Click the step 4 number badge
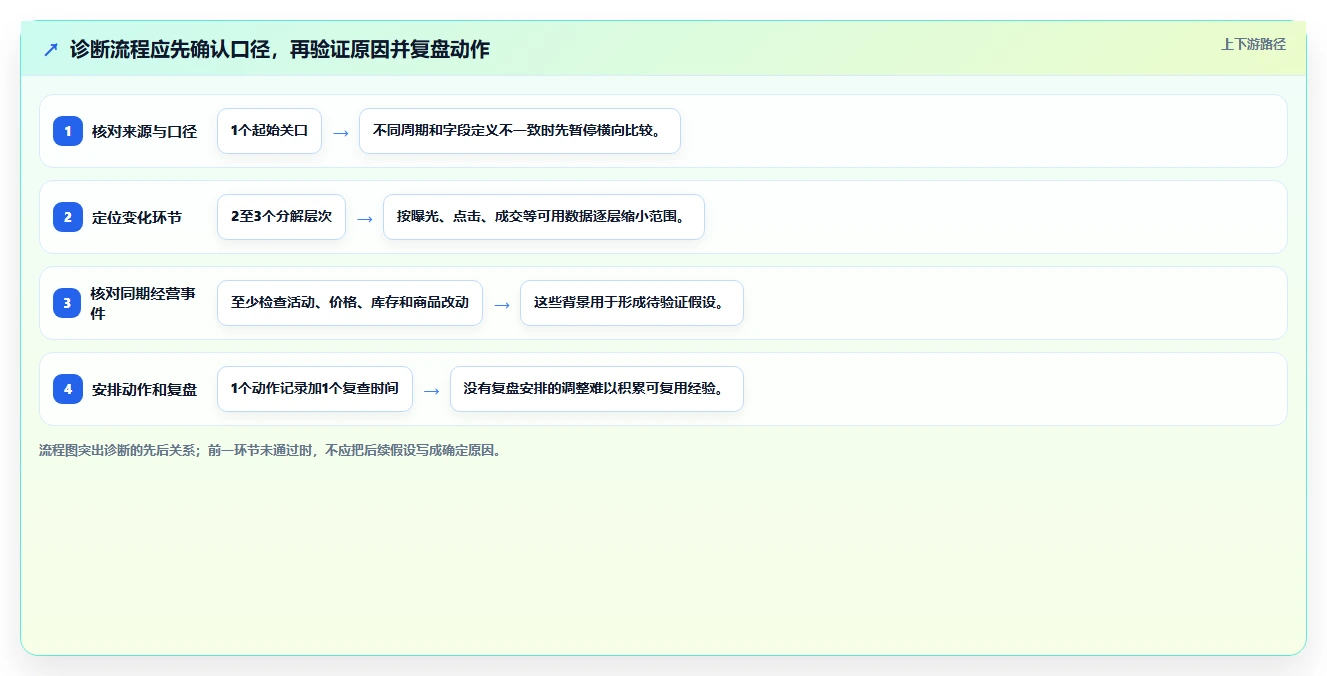This screenshot has width=1327, height=676. coord(68,389)
